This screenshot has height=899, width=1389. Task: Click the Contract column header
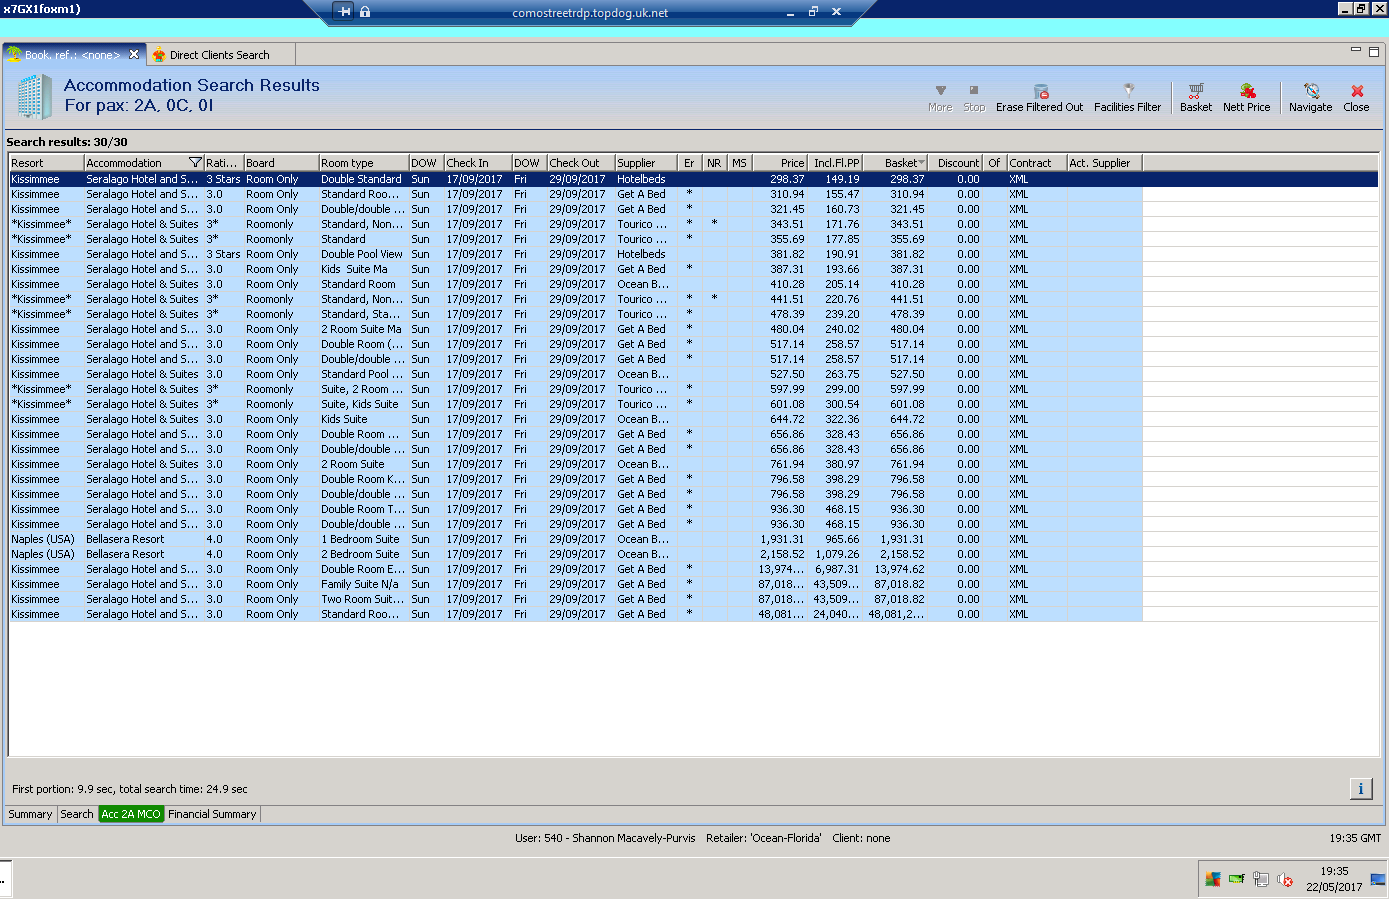click(x=1037, y=163)
